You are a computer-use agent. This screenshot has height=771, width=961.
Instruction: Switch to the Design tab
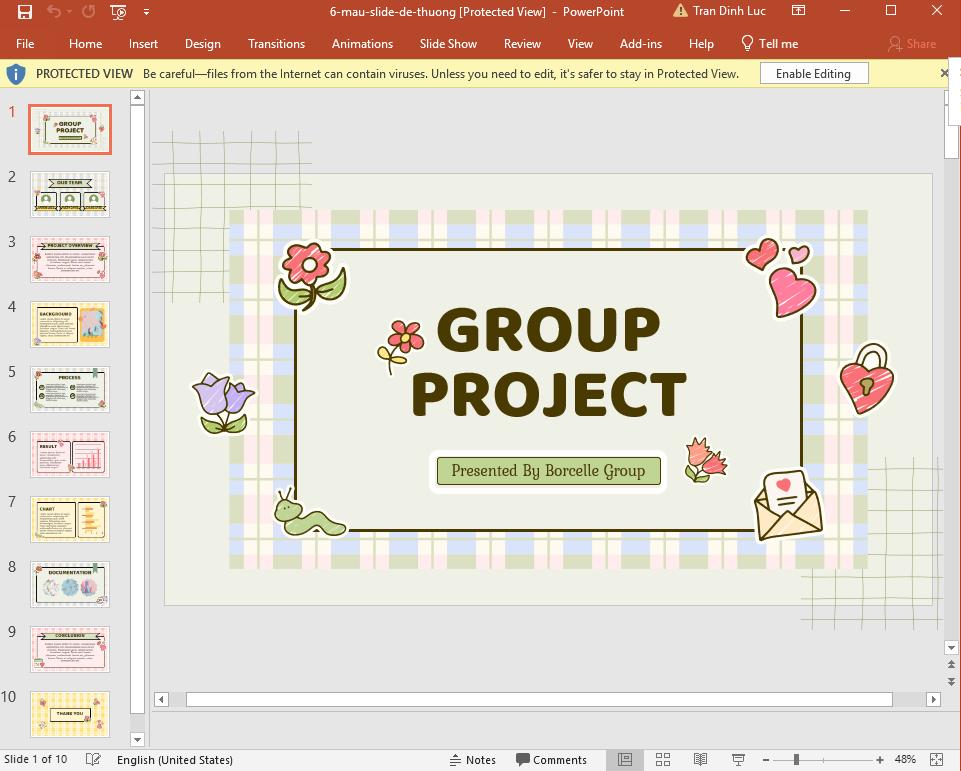pyautogui.click(x=203, y=43)
